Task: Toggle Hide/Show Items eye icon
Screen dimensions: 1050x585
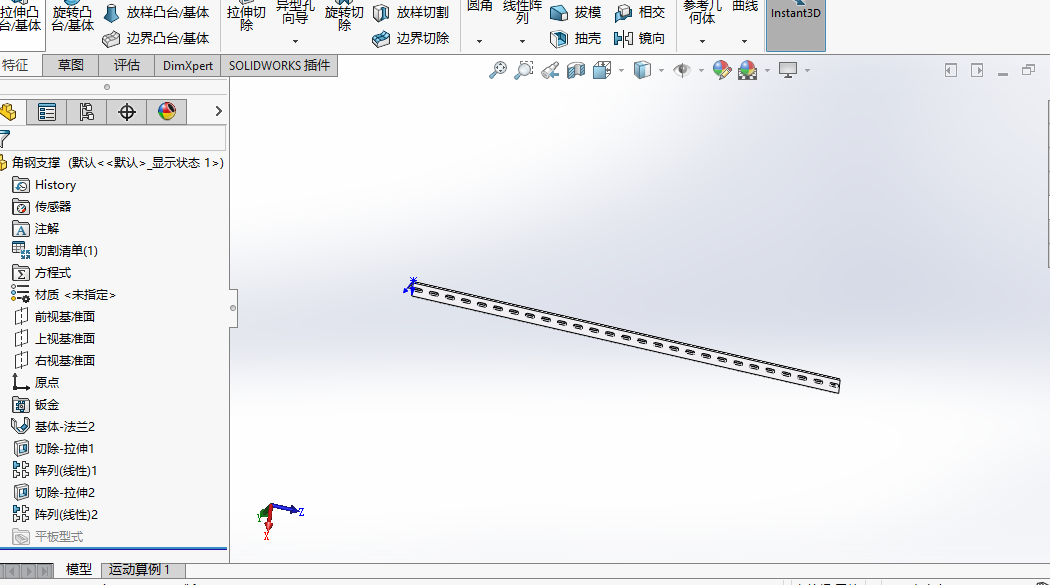Action: (682, 70)
